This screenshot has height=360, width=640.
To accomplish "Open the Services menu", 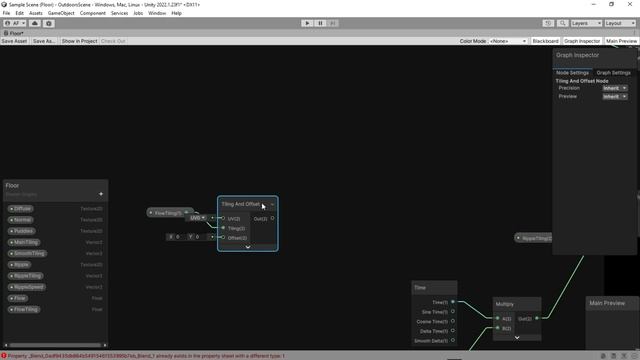I will [119, 13].
